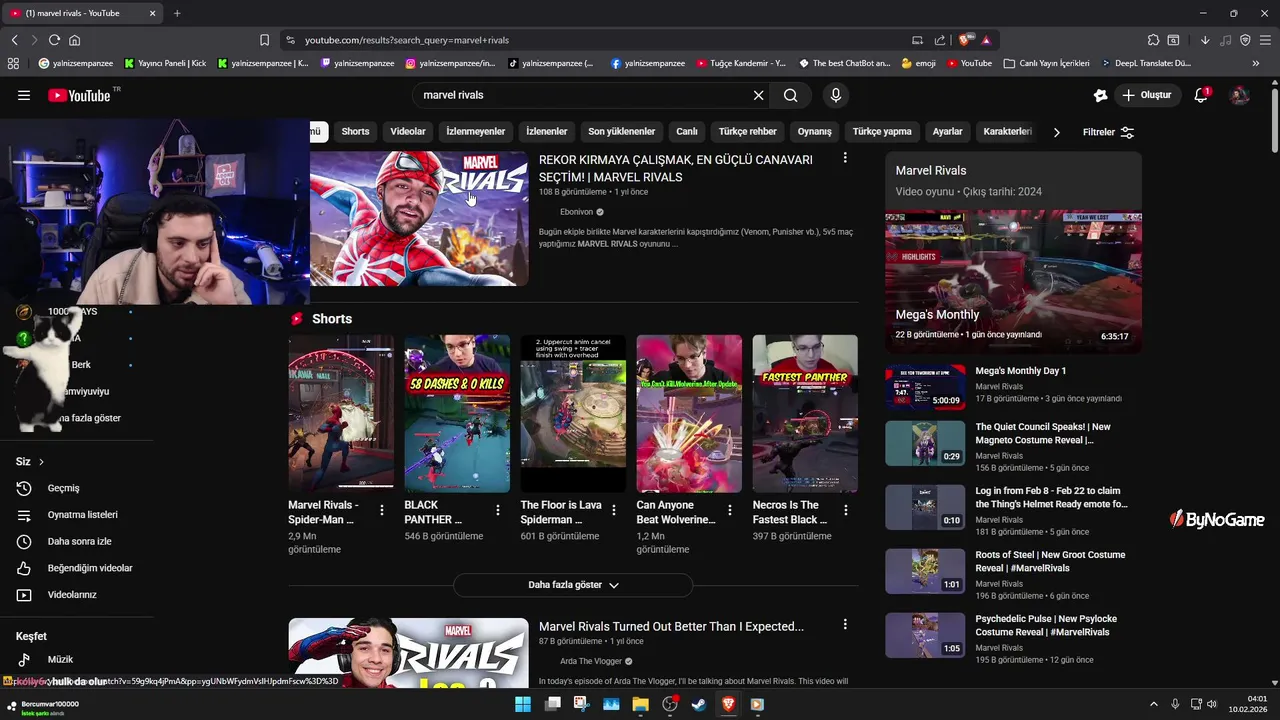The image size is (1280, 720).
Task: Open The Quiet Council Speaks video
Action: pos(1043,433)
